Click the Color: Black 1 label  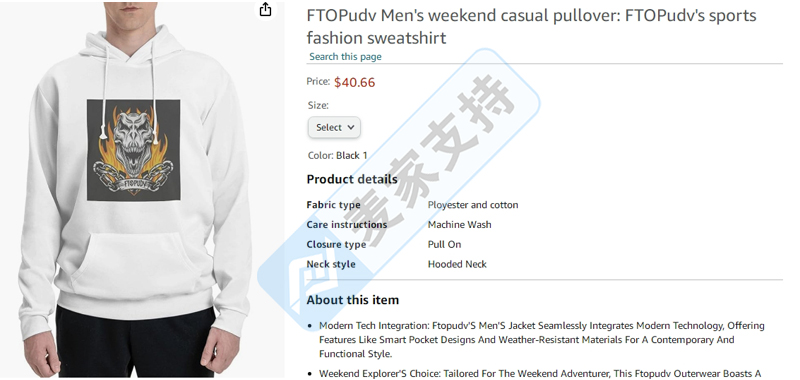tap(338, 156)
